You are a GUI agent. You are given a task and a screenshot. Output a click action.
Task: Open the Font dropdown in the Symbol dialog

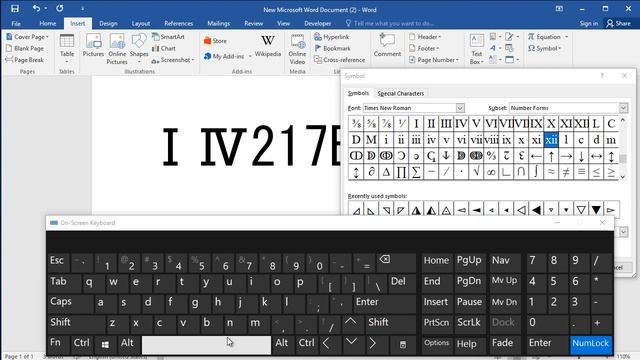tap(460, 108)
